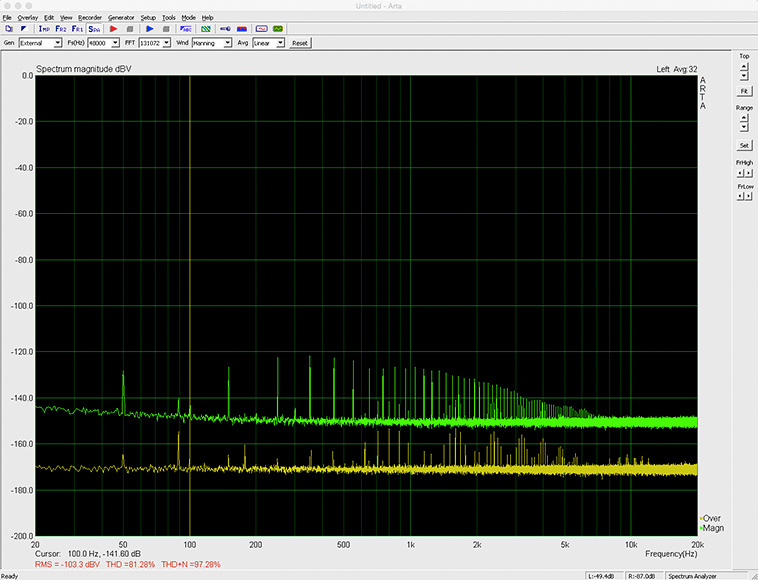Open the Help menu
The width and height of the screenshot is (758, 580).
point(207,17)
